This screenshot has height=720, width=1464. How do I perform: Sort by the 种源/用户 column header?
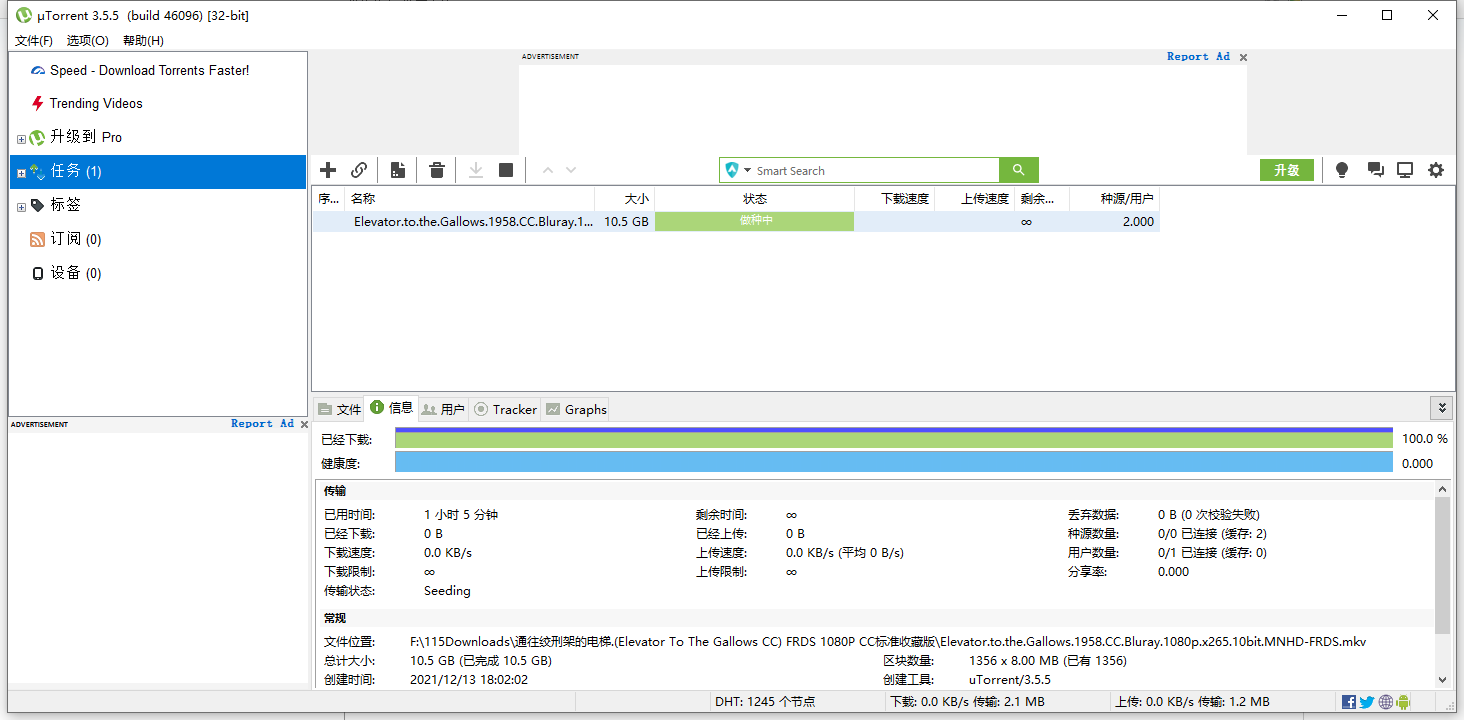[x=1115, y=199]
